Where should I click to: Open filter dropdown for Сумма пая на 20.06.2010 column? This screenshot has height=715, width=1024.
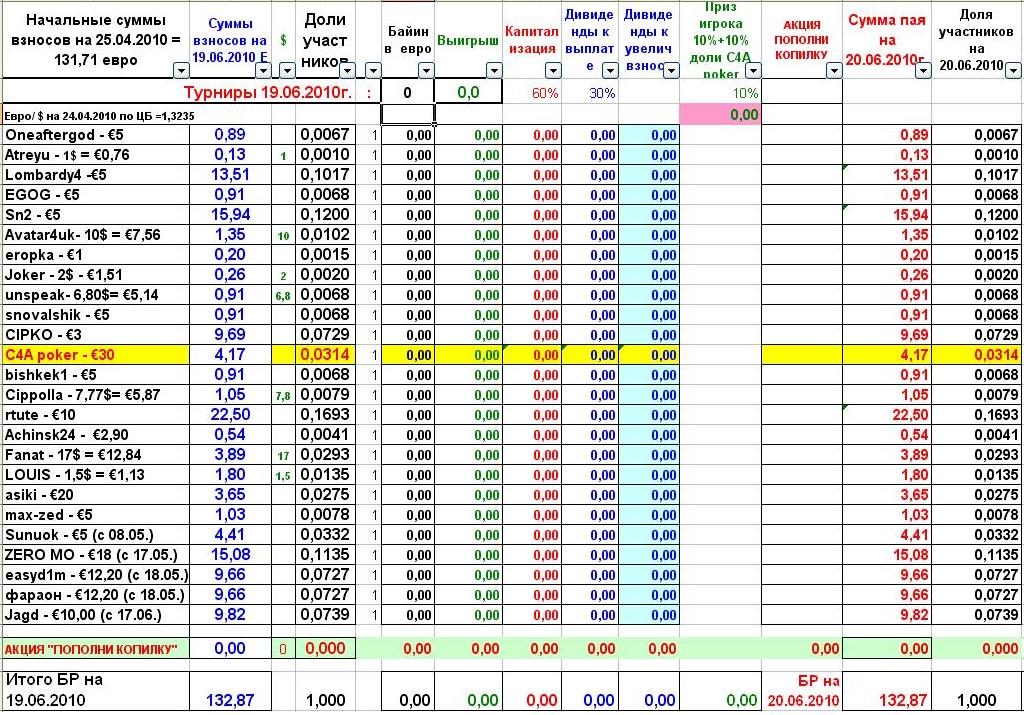[923, 70]
